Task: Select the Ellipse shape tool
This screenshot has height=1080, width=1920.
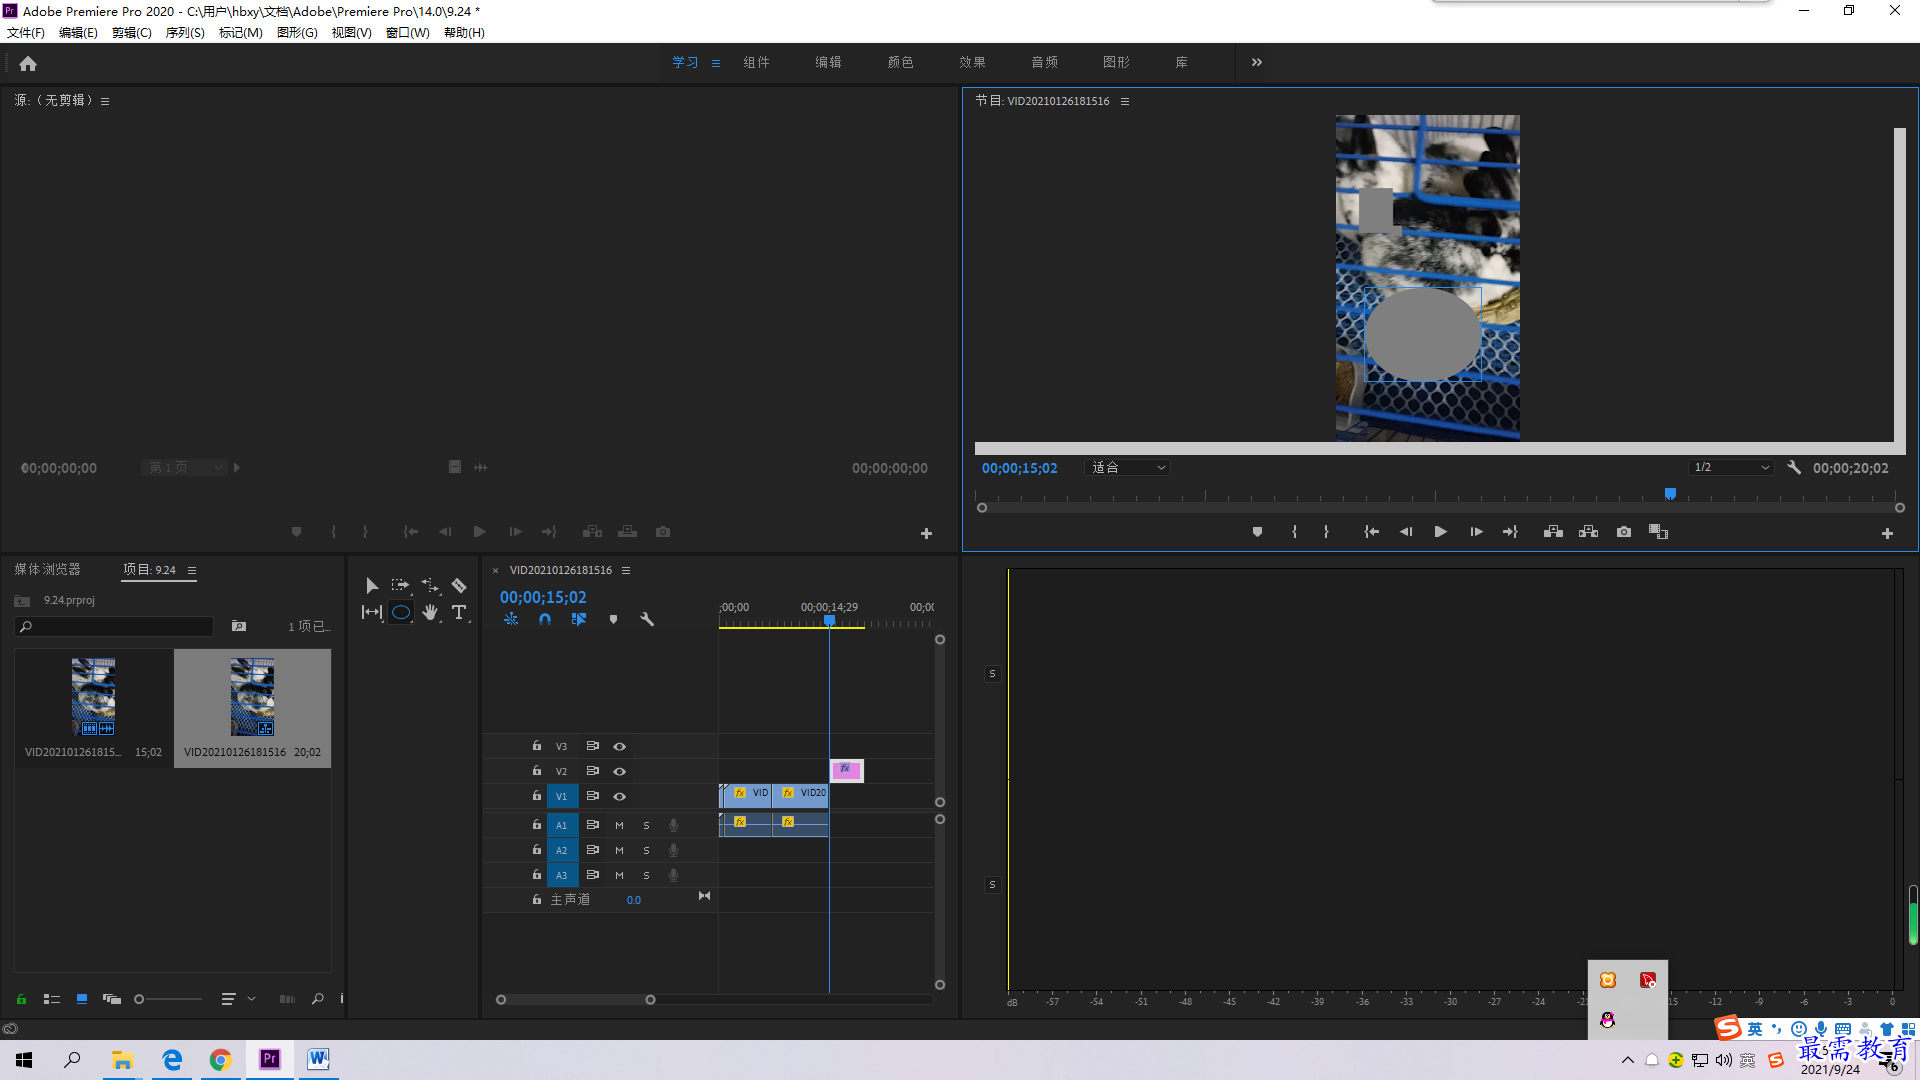Action: pyautogui.click(x=401, y=612)
